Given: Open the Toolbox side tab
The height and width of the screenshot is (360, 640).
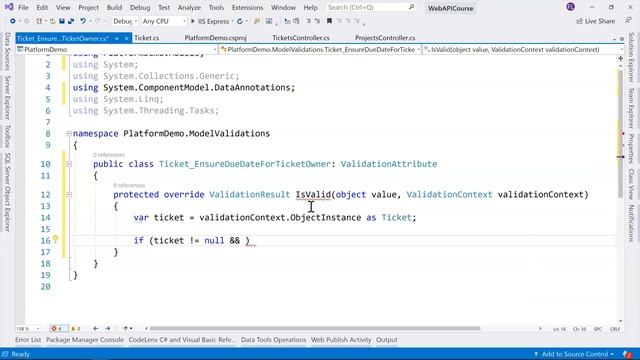Looking at the screenshot, I should (x=7, y=136).
